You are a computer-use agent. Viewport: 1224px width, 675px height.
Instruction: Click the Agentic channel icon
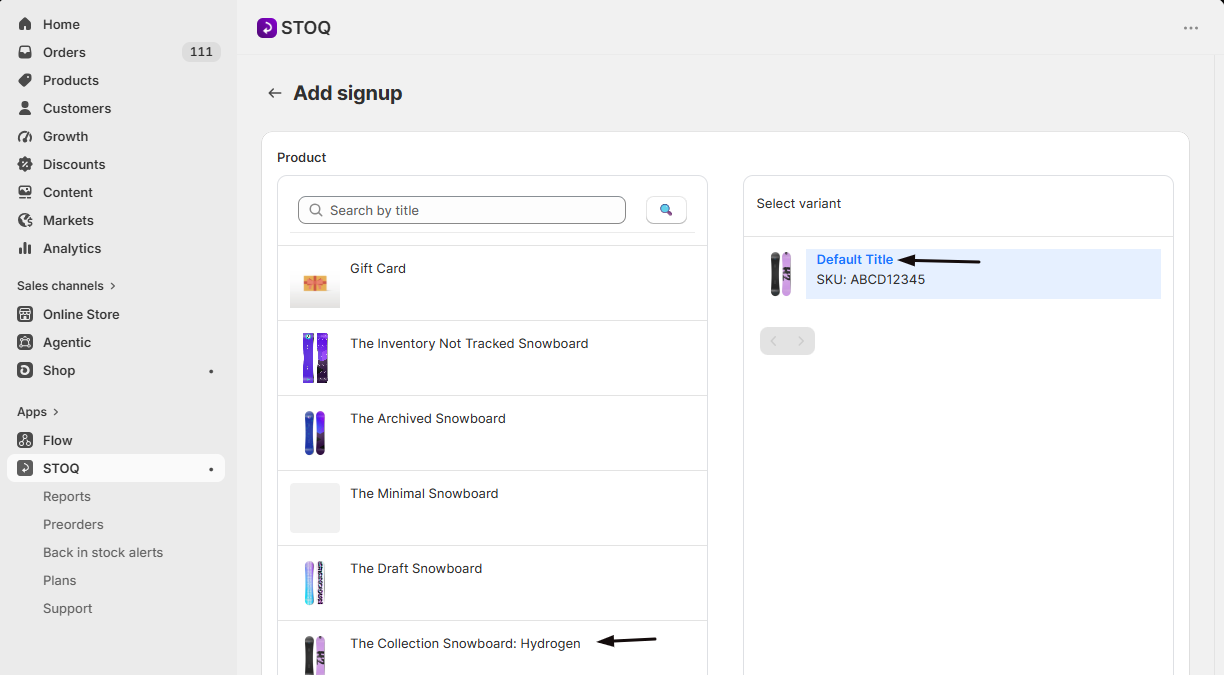[x=25, y=342]
